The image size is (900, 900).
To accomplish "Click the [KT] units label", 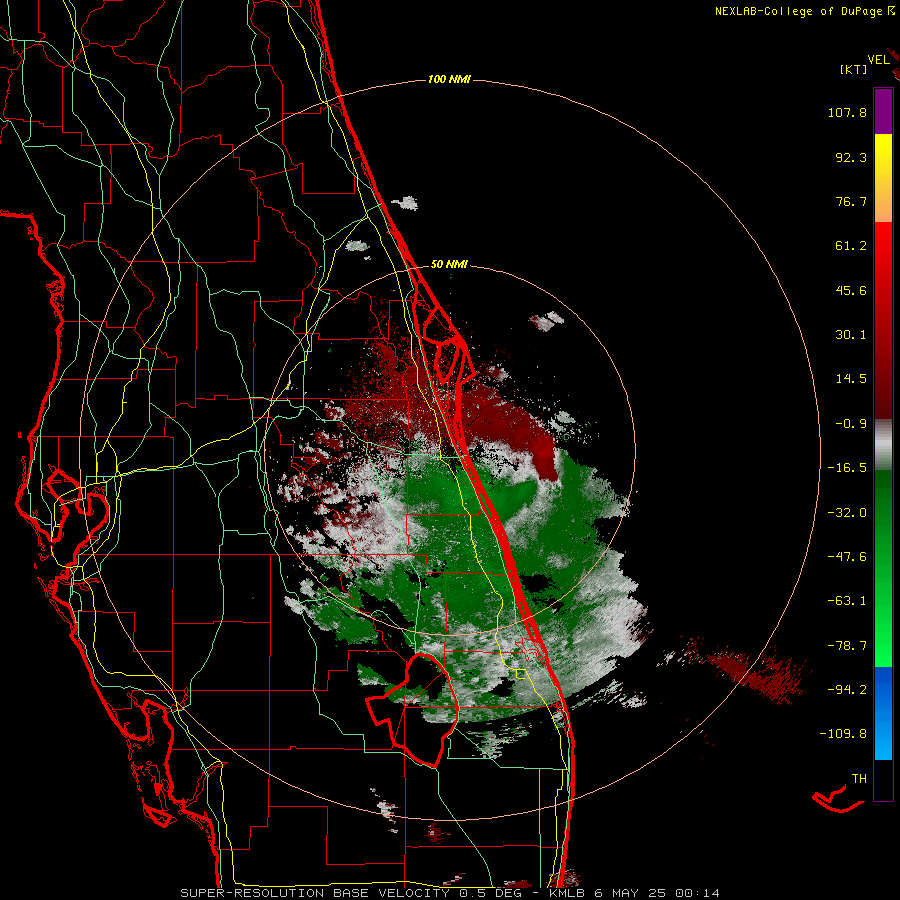I will pyautogui.click(x=853, y=69).
